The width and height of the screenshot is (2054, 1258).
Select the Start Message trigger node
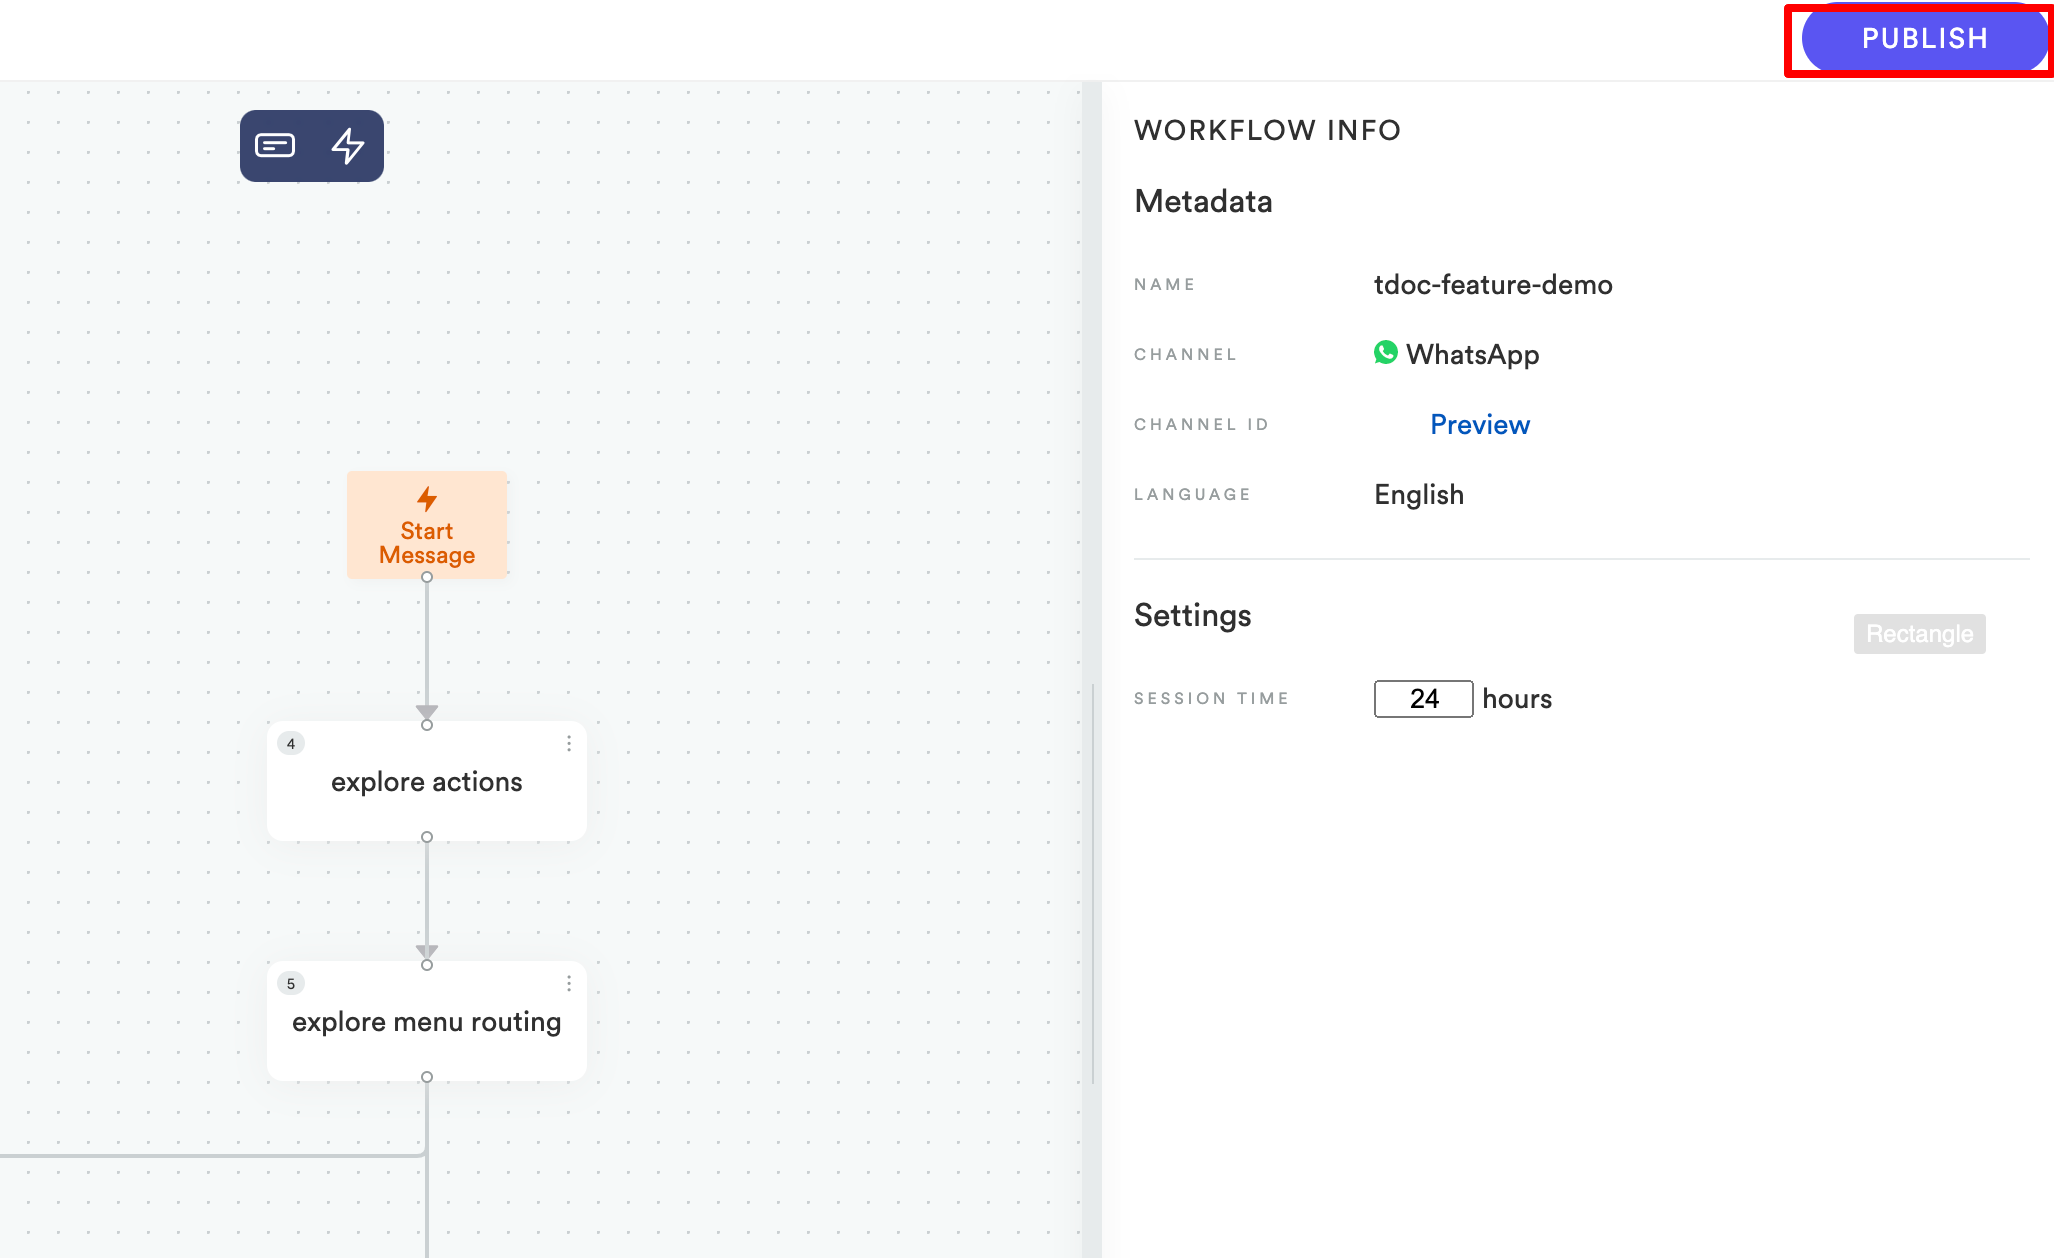427,525
